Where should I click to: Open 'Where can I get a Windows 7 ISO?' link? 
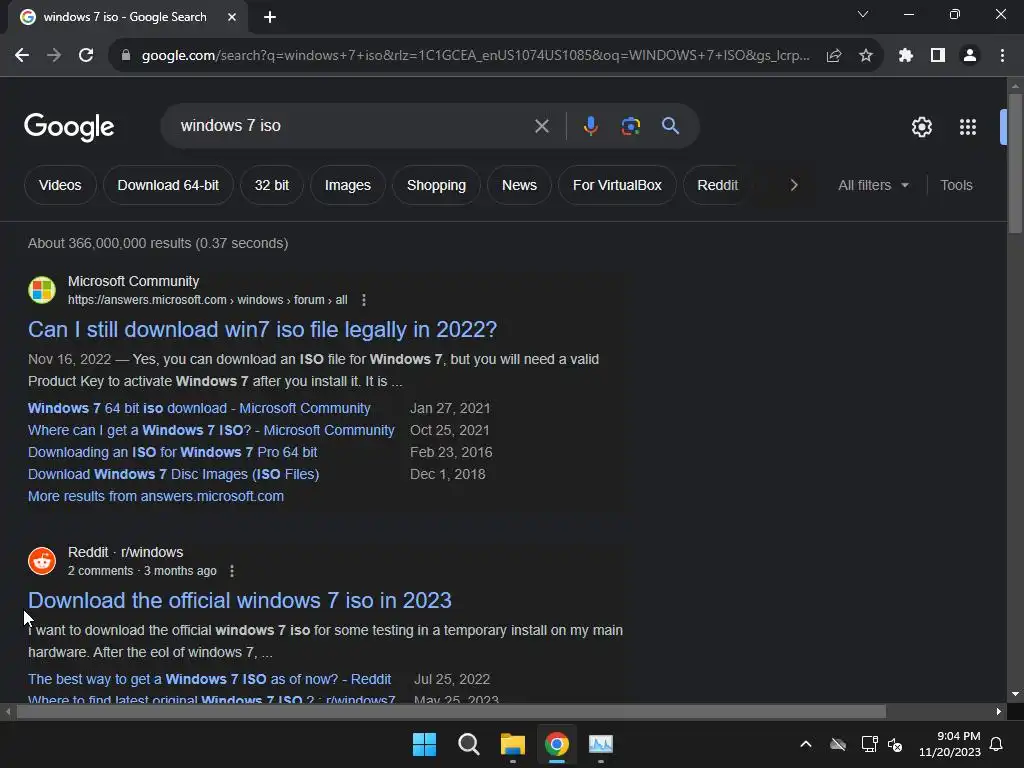(x=211, y=431)
